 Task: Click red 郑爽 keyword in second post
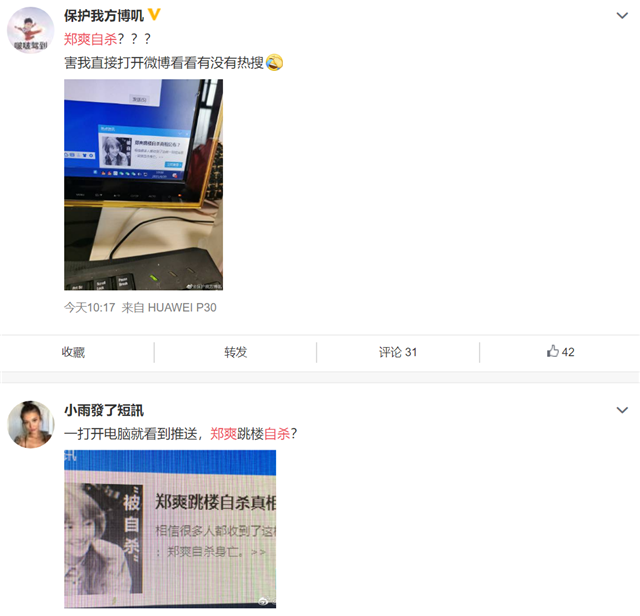223,434
